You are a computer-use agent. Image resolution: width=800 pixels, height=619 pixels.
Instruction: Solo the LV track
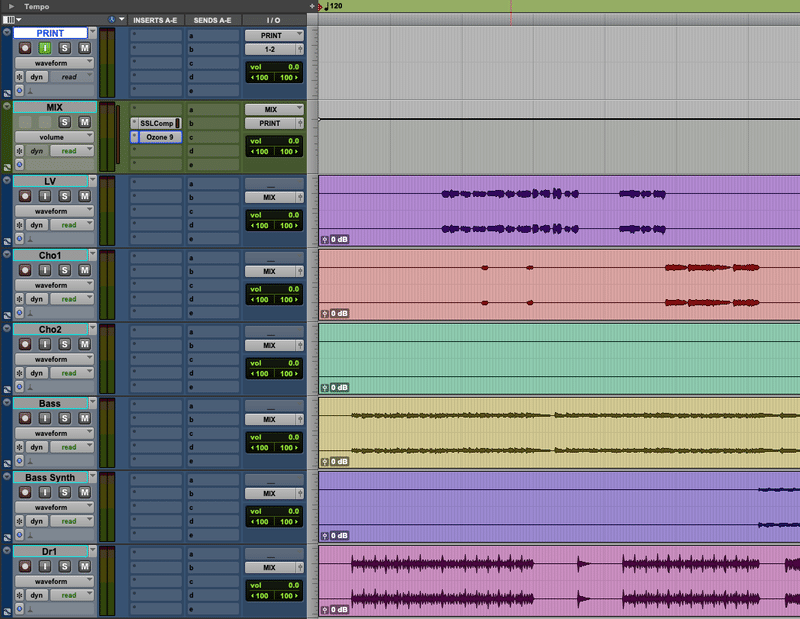coord(64,196)
